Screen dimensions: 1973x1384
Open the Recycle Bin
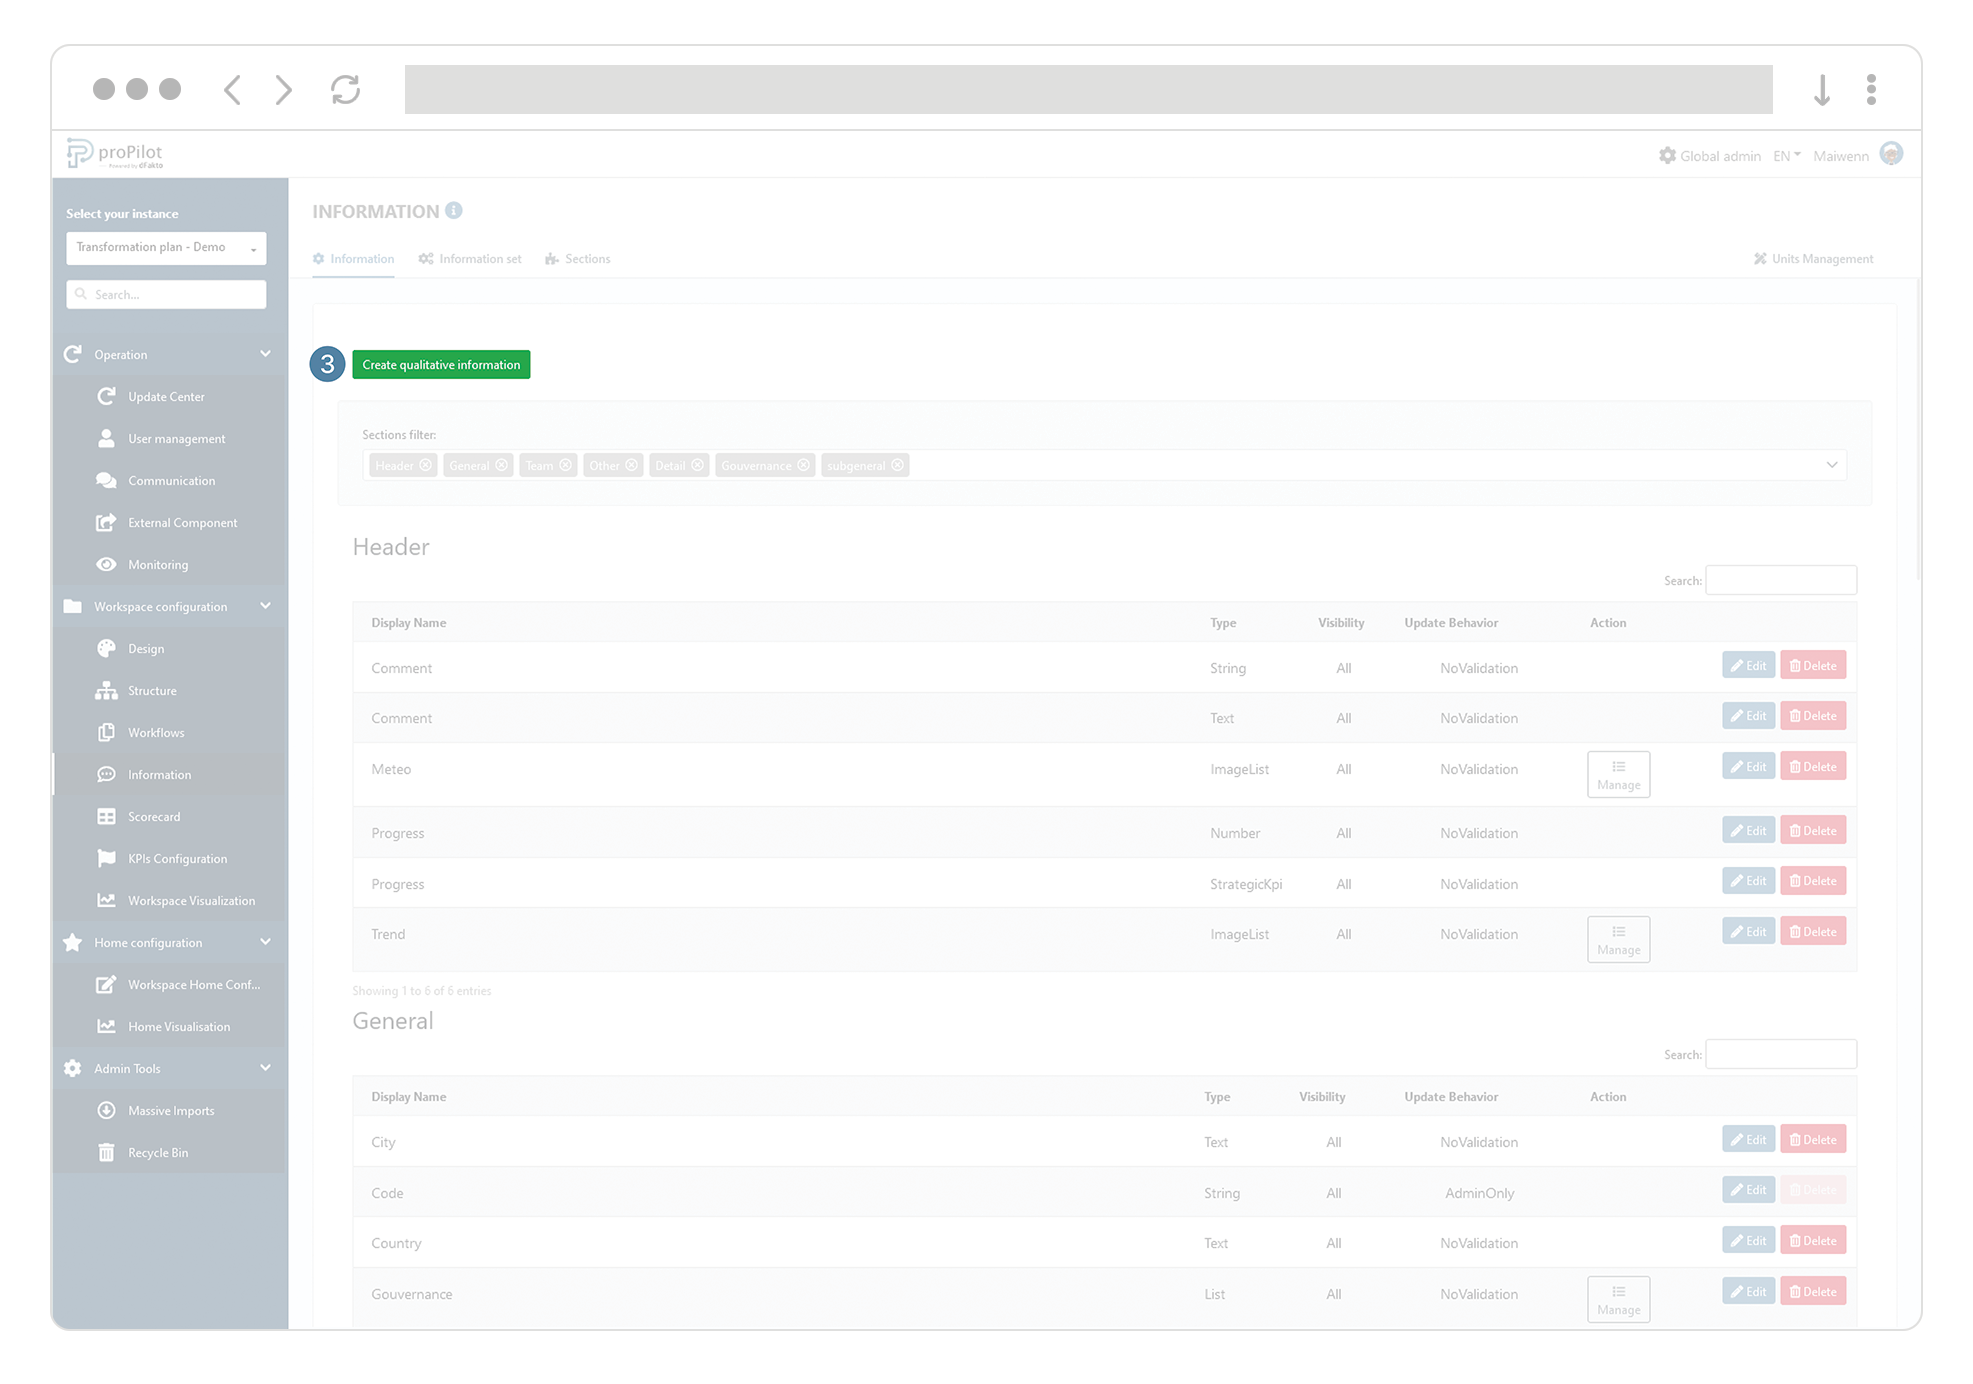click(x=157, y=1152)
